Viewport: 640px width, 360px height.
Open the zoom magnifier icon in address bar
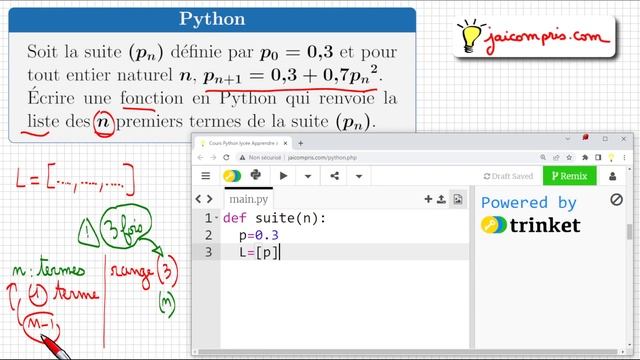(543, 157)
